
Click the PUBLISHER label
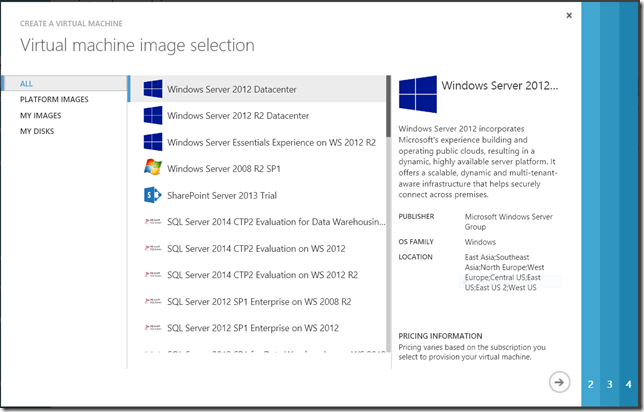coord(416,216)
